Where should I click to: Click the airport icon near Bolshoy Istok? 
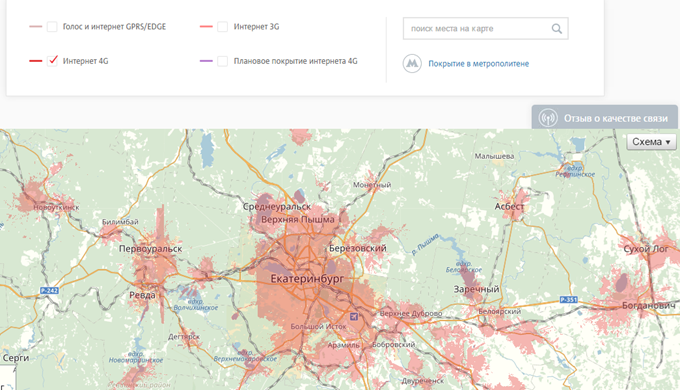point(354,317)
